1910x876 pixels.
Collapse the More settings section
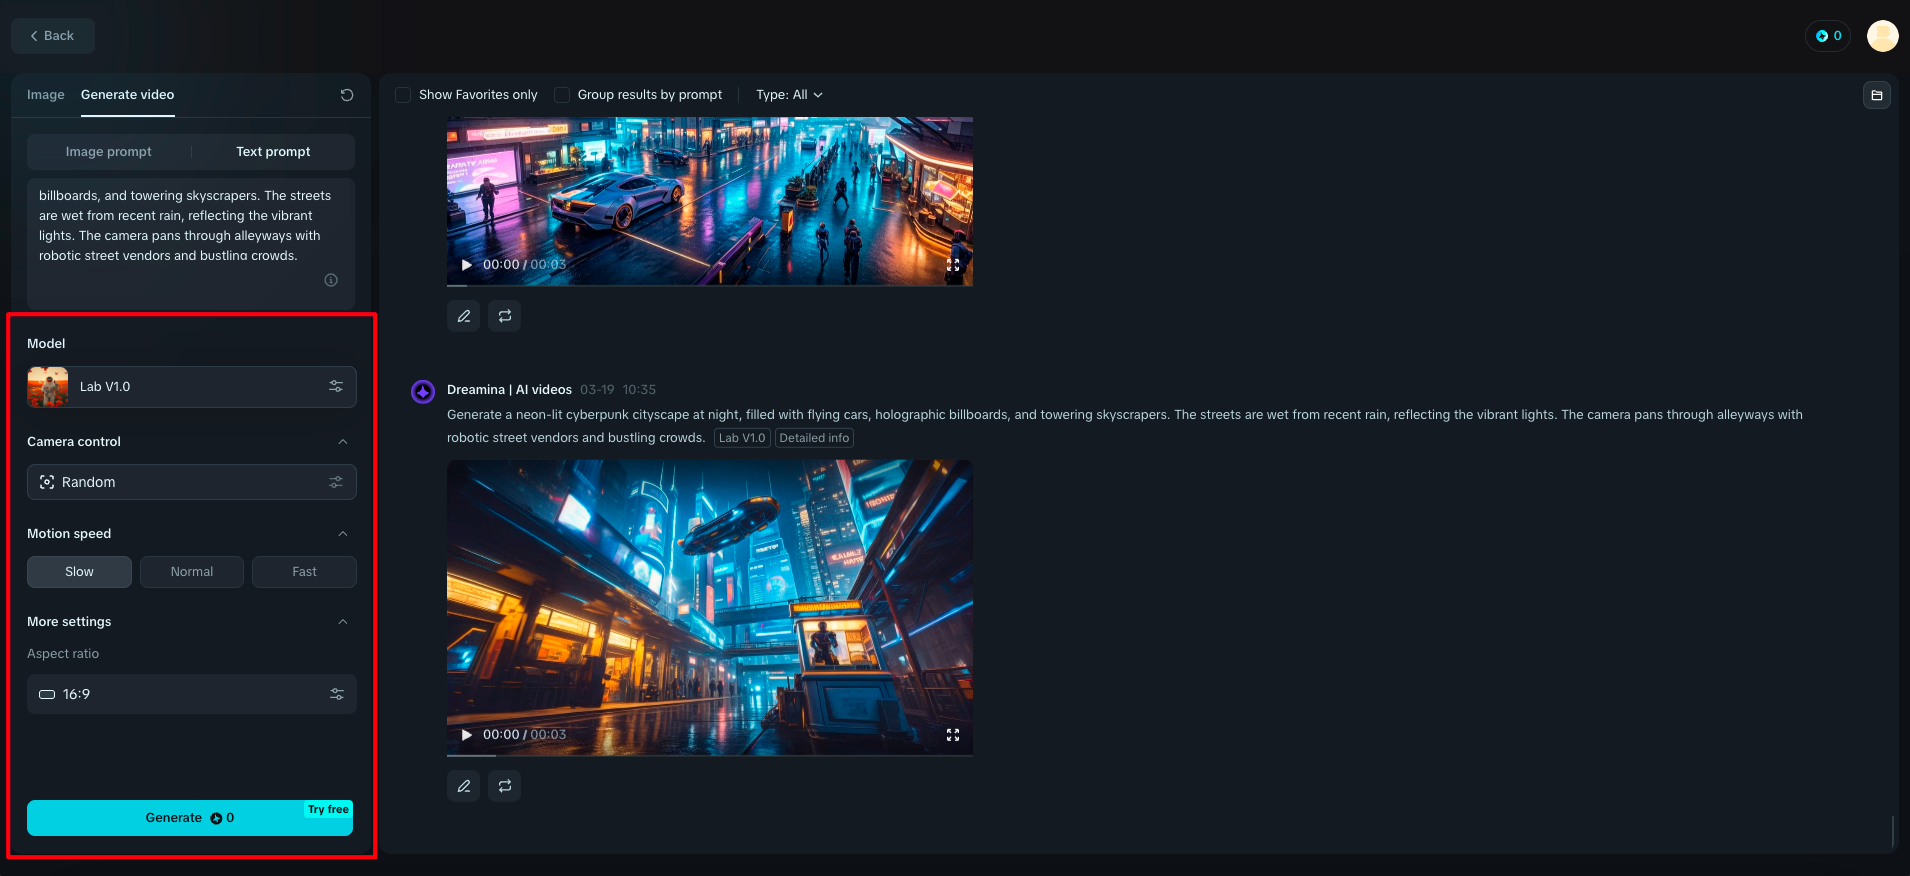click(x=343, y=622)
